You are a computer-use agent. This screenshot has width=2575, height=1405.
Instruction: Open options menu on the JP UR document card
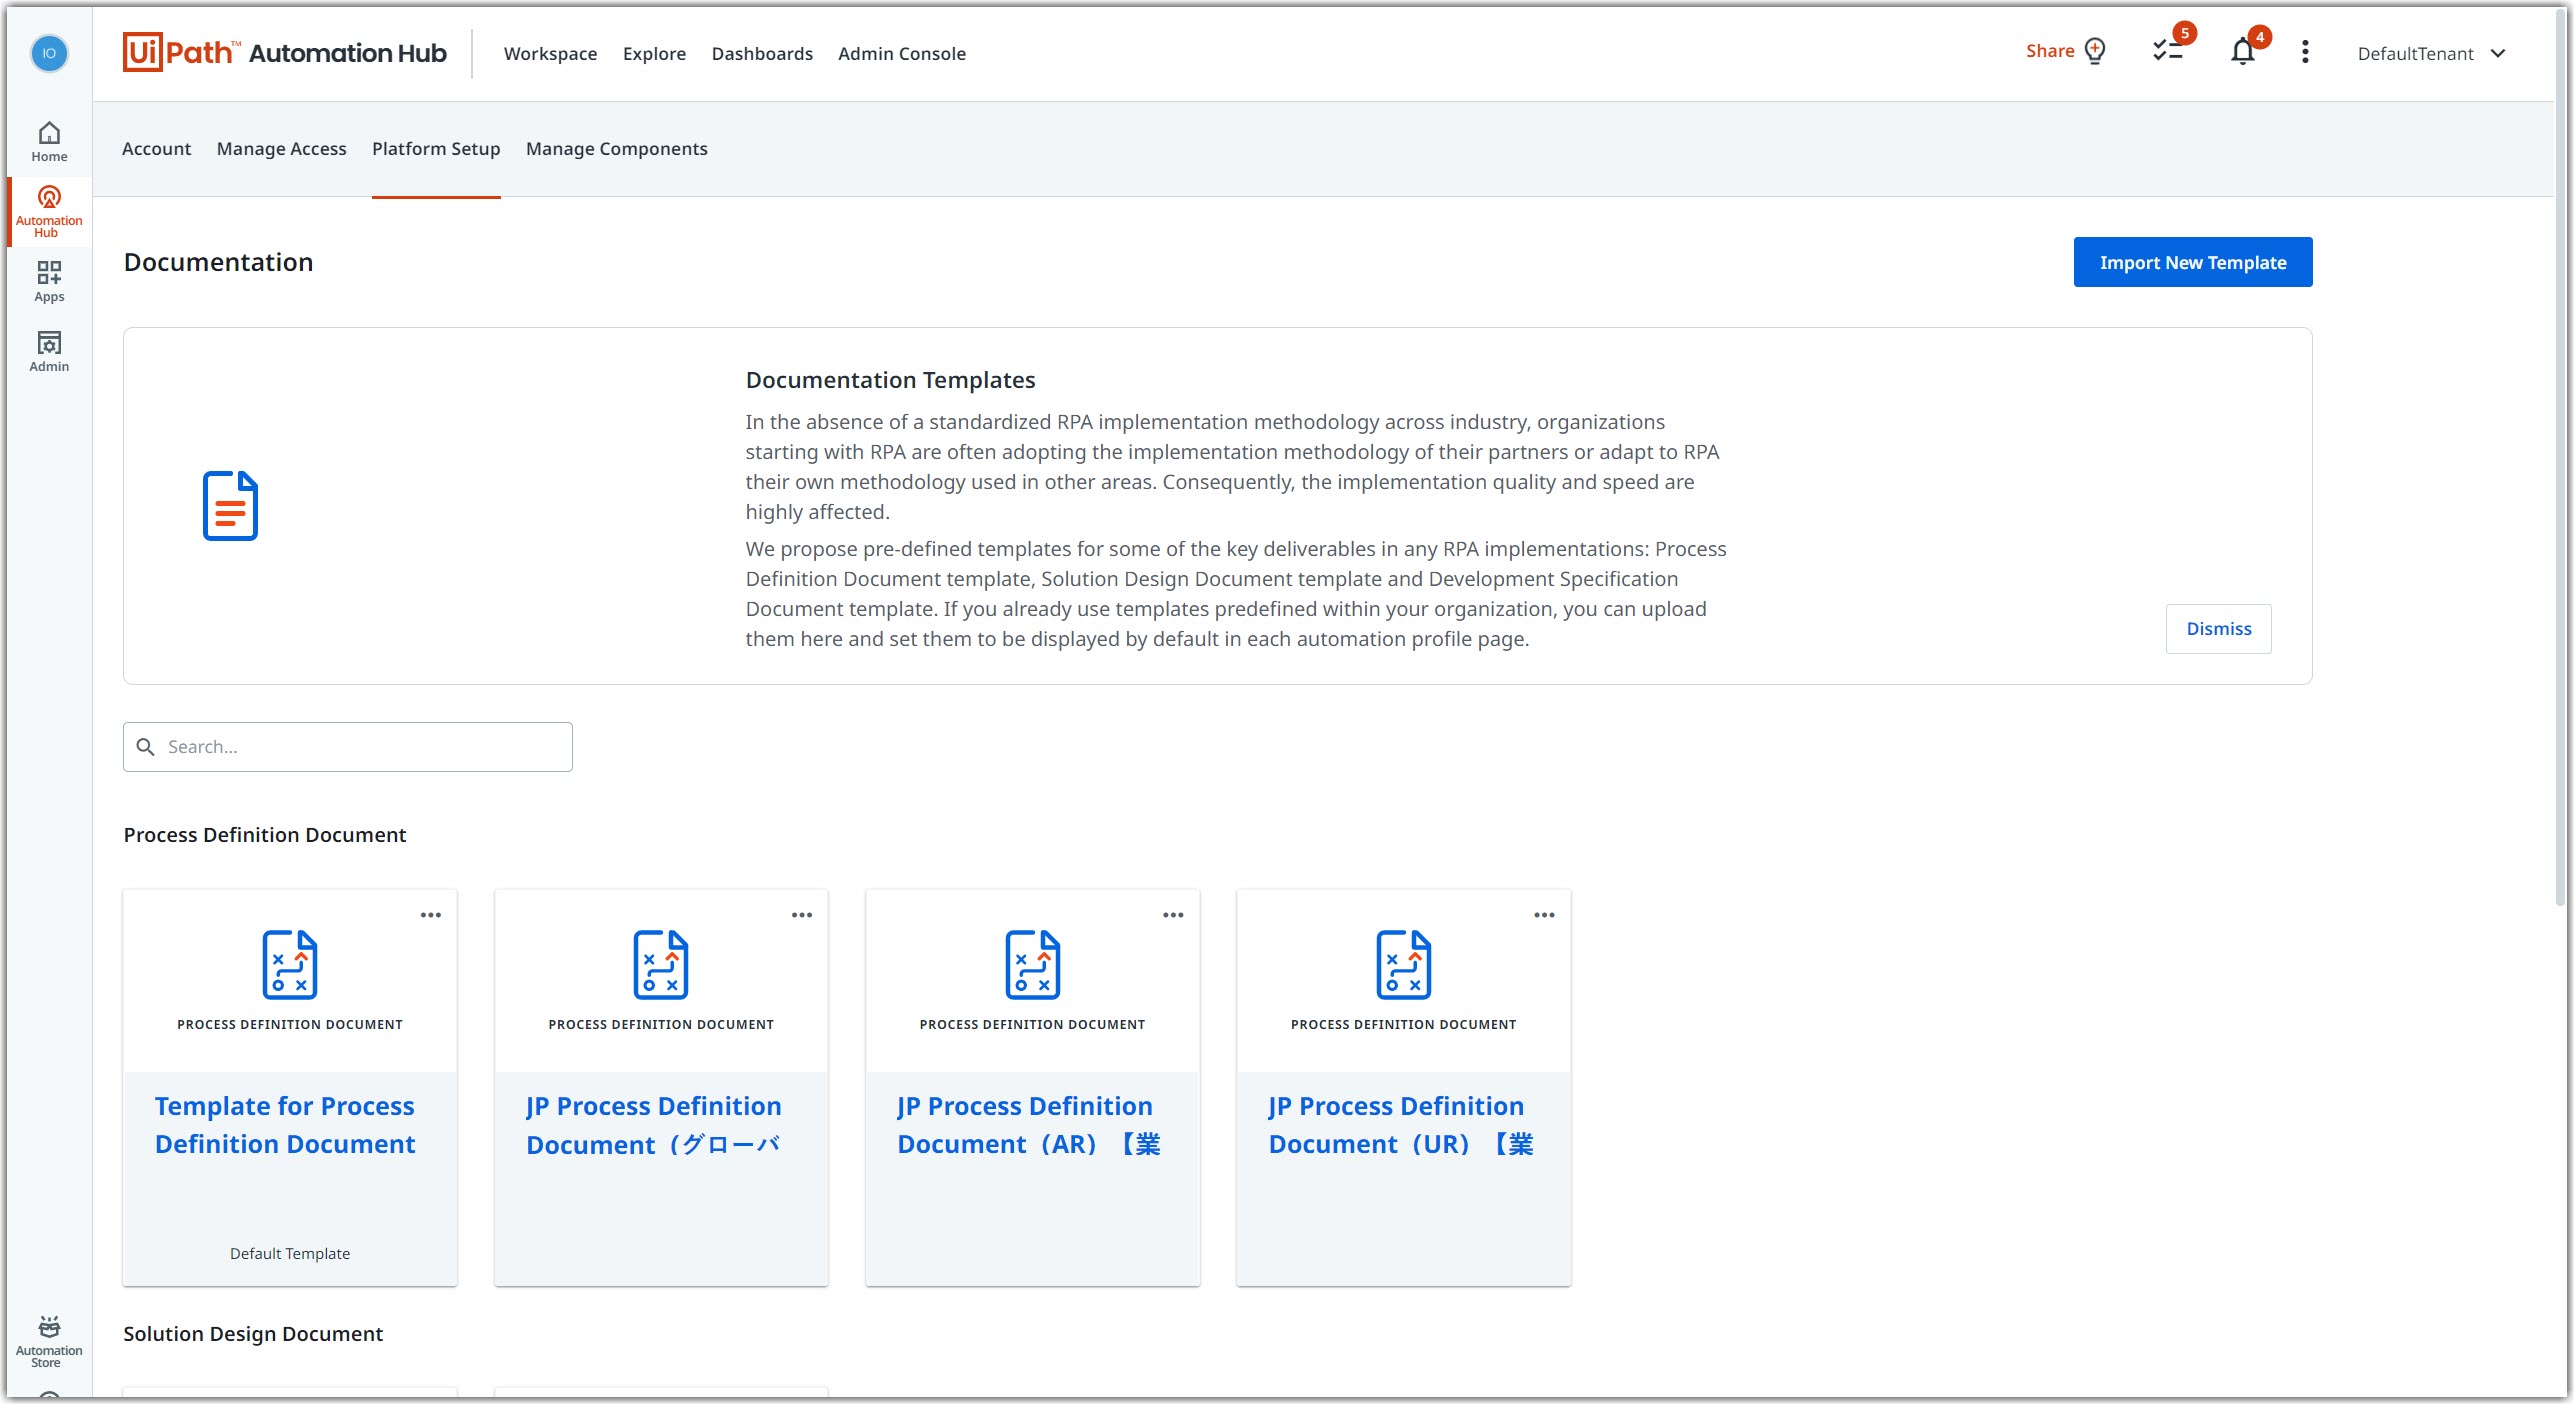click(x=1544, y=915)
